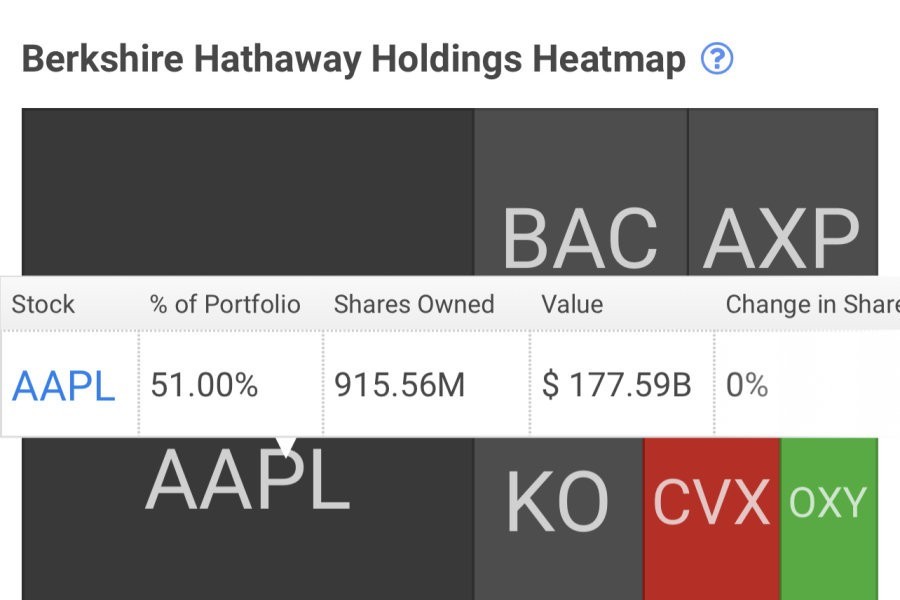Select the Shares Owned column header

414,304
